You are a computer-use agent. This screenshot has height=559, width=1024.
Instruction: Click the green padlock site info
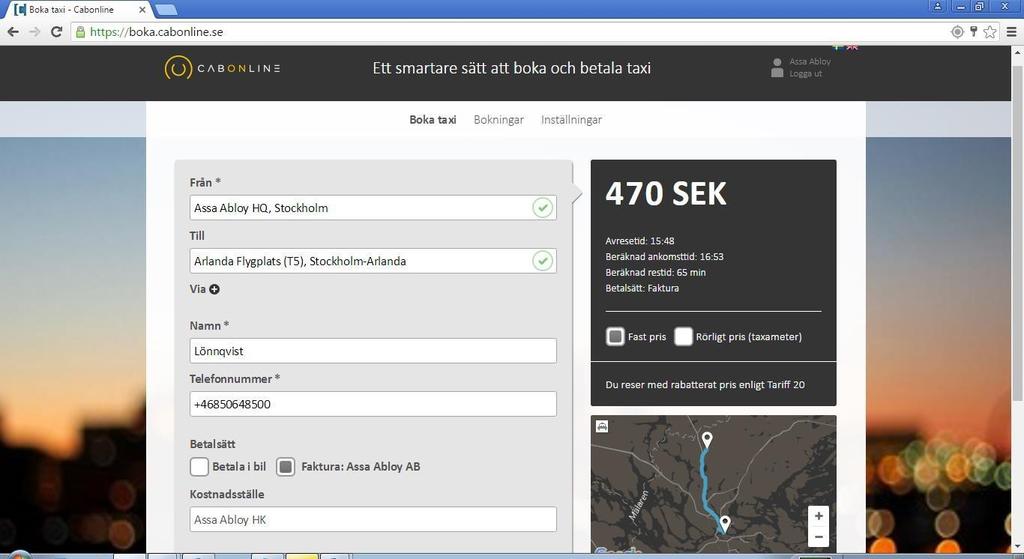80,31
